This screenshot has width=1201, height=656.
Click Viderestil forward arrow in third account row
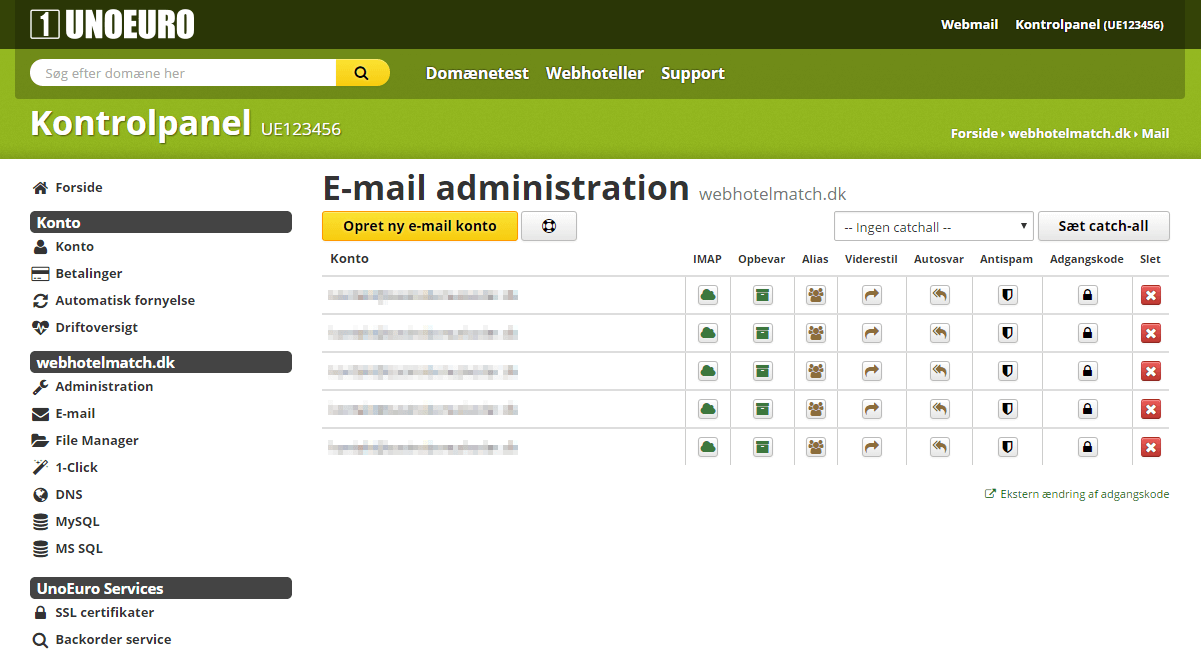[x=872, y=371]
